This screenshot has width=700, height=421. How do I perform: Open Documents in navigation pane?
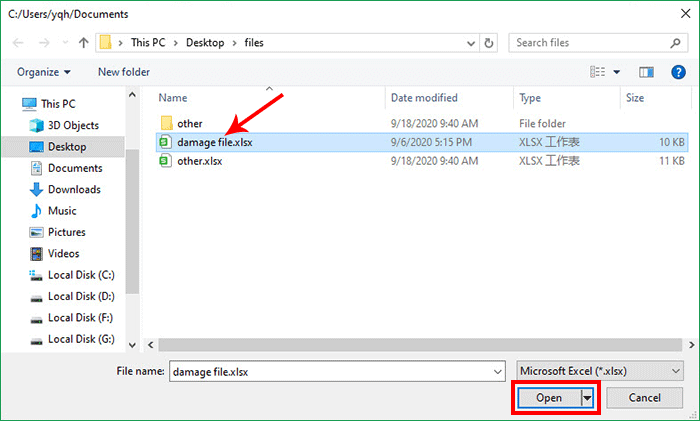[x=75, y=168]
